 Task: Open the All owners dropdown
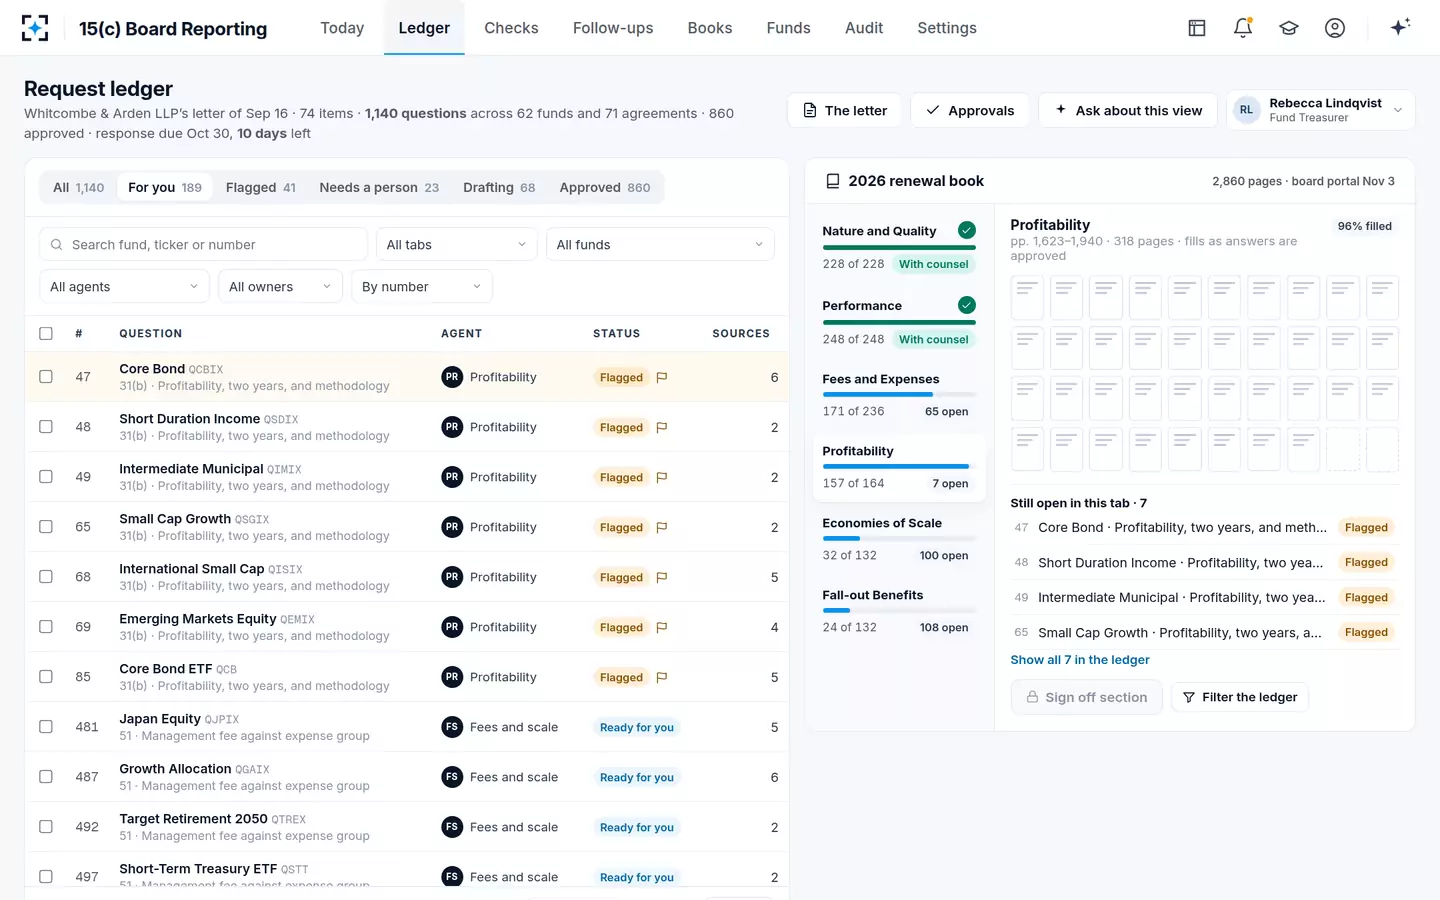pos(280,286)
